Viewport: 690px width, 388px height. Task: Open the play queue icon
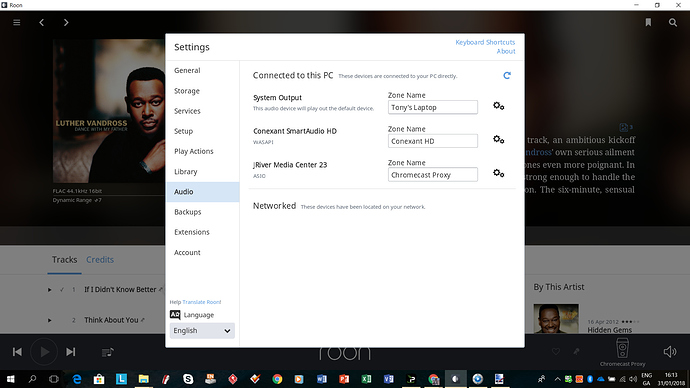[108, 352]
